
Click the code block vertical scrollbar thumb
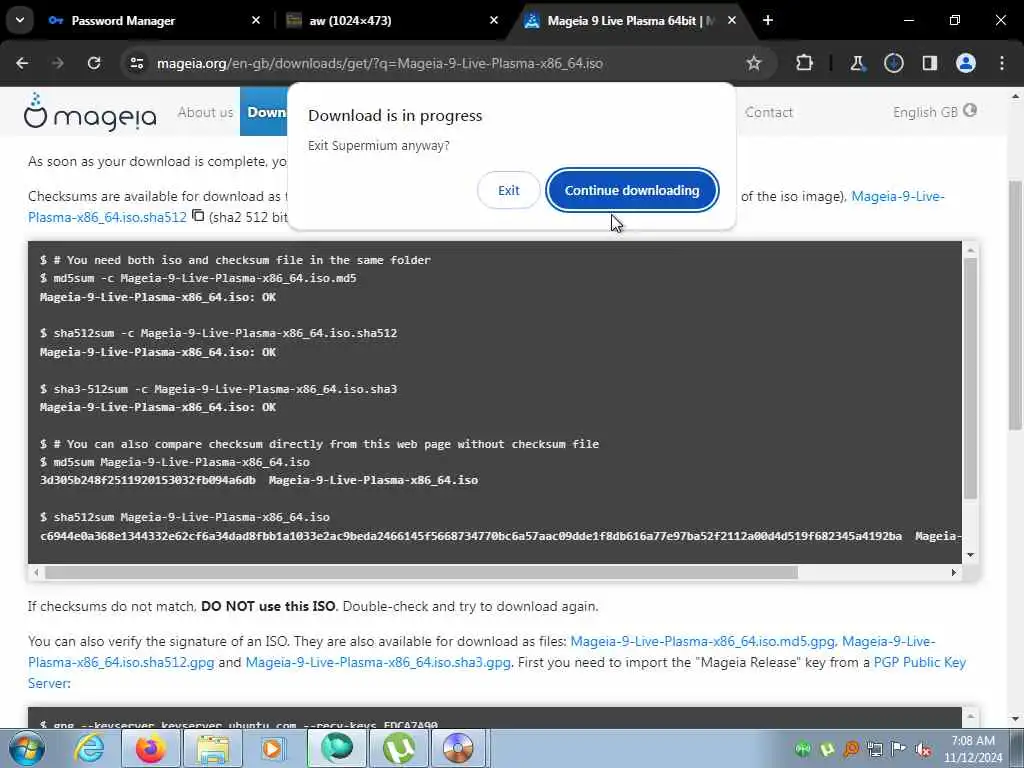970,379
